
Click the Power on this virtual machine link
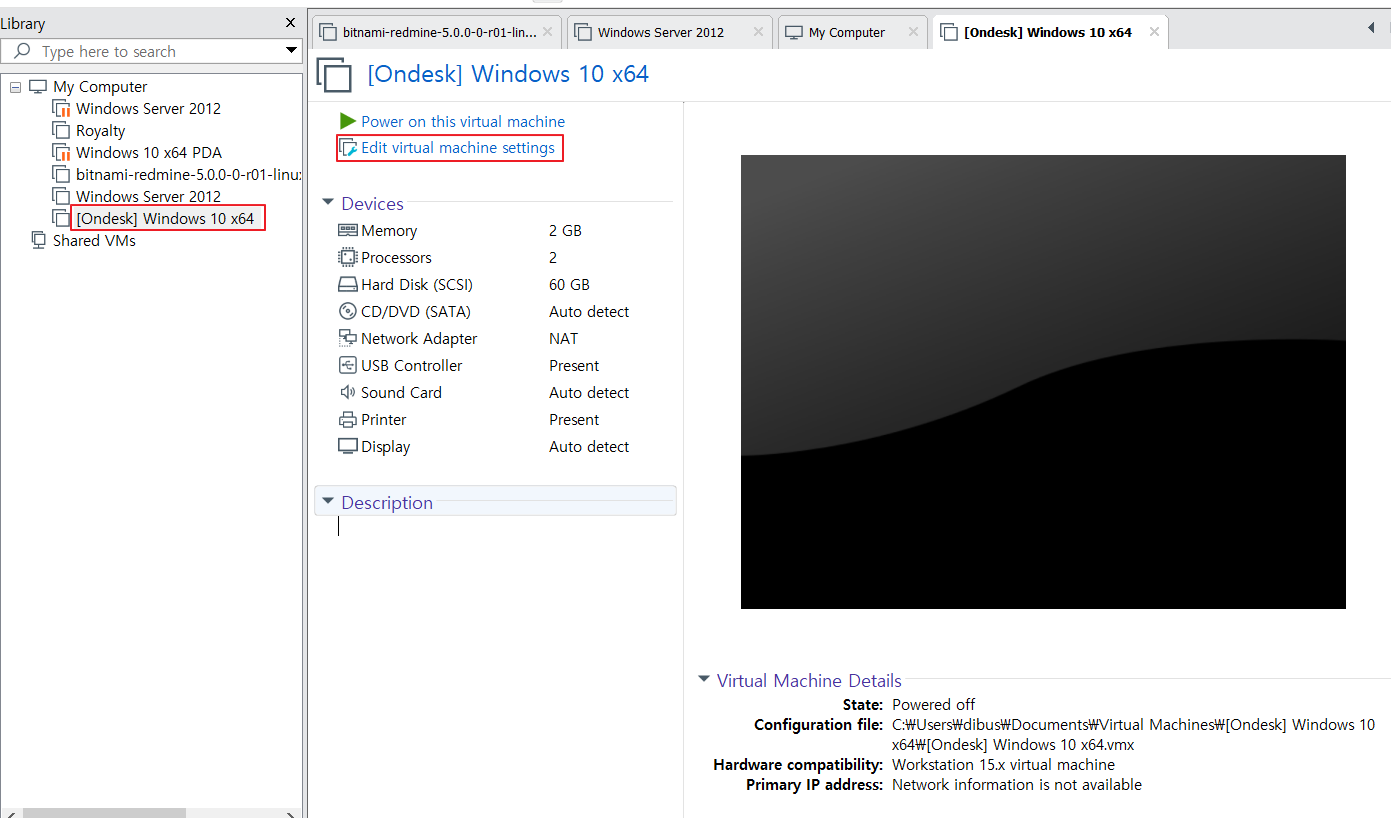pos(463,121)
